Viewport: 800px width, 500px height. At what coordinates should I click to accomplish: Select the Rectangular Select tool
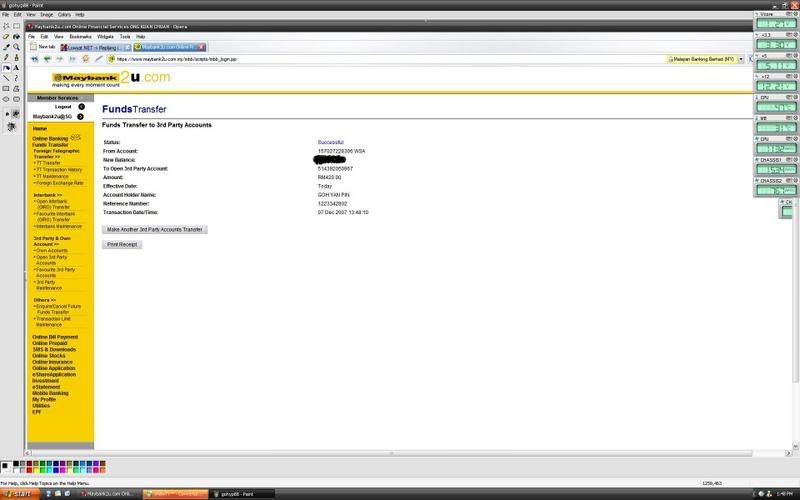17,25
